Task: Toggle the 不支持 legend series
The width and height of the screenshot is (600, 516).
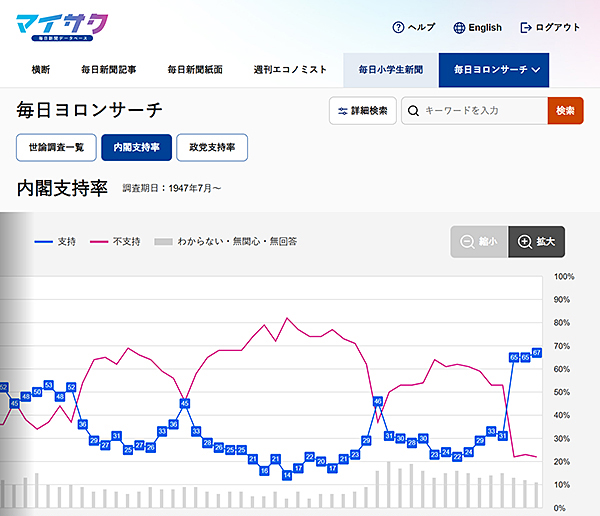Action: coord(115,241)
